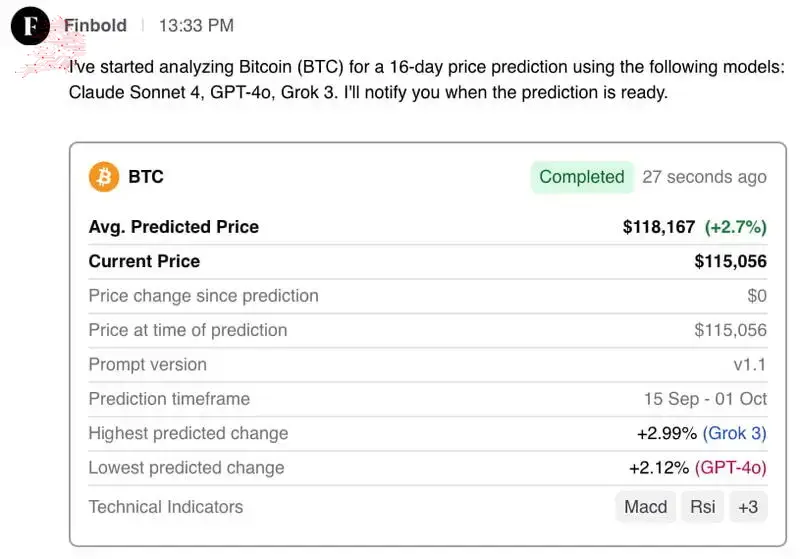The width and height of the screenshot is (800, 559).
Task: Click the Bitcoin coin icon
Action: pos(104,177)
